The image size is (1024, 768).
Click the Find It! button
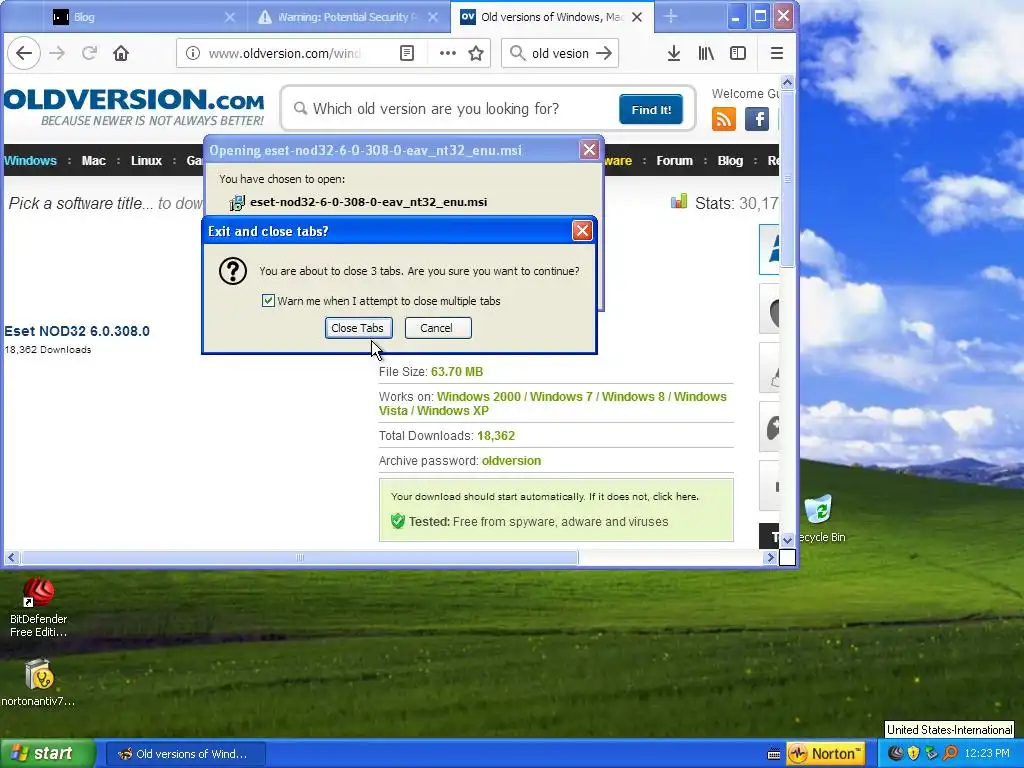(x=650, y=110)
